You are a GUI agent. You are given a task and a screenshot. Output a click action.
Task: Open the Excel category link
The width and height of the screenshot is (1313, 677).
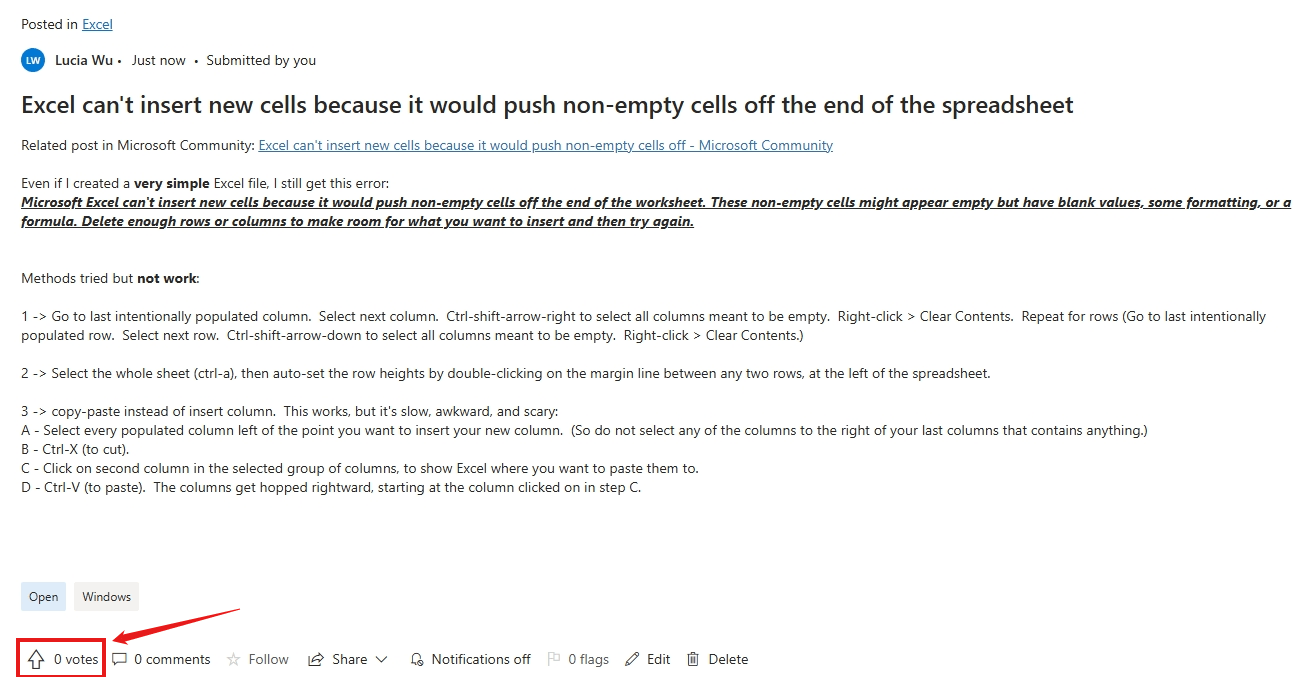pyautogui.click(x=97, y=24)
